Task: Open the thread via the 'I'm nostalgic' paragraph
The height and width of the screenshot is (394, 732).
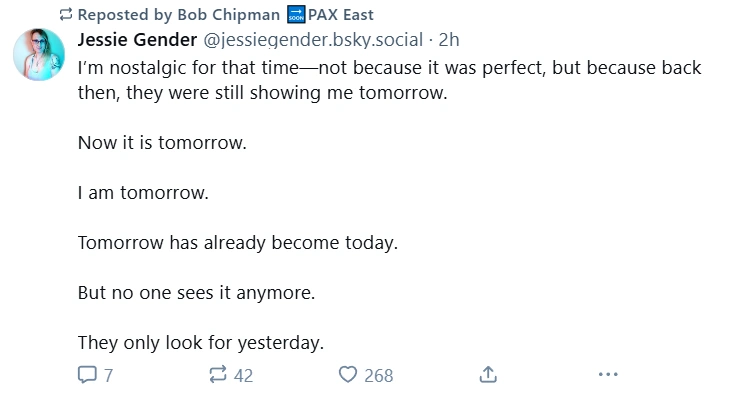Action: click(x=389, y=80)
